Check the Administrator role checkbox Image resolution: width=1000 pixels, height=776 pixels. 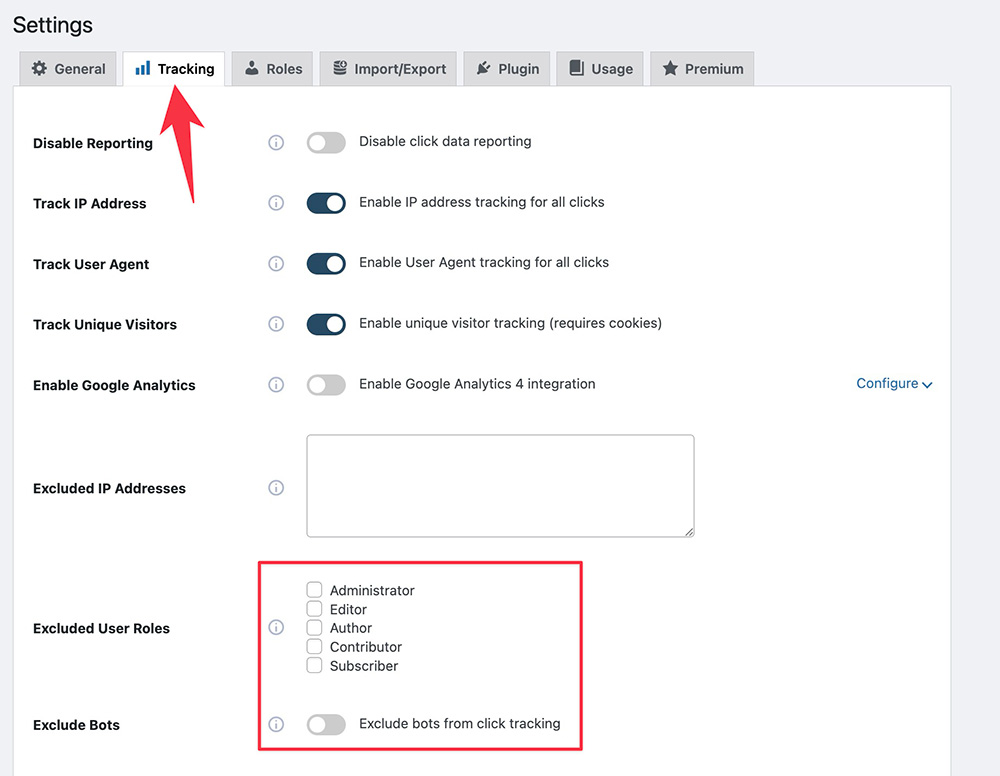click(314, 590)
